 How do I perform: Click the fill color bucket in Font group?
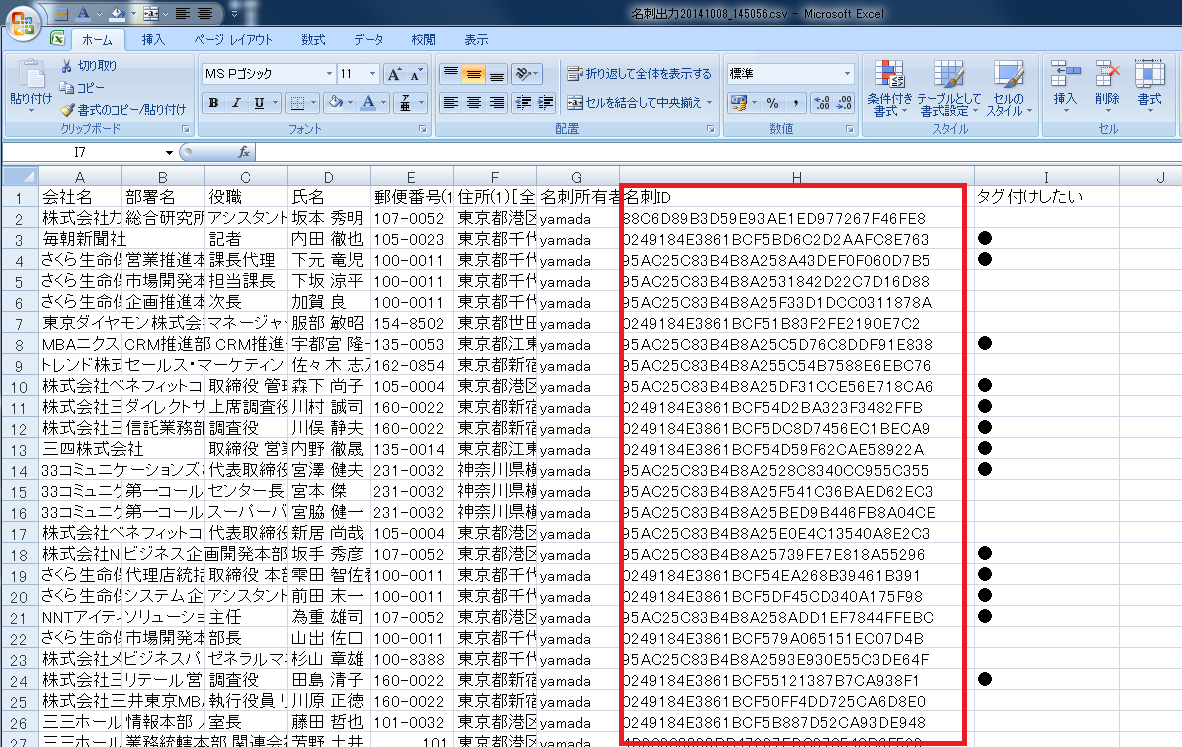click(336, 103)
